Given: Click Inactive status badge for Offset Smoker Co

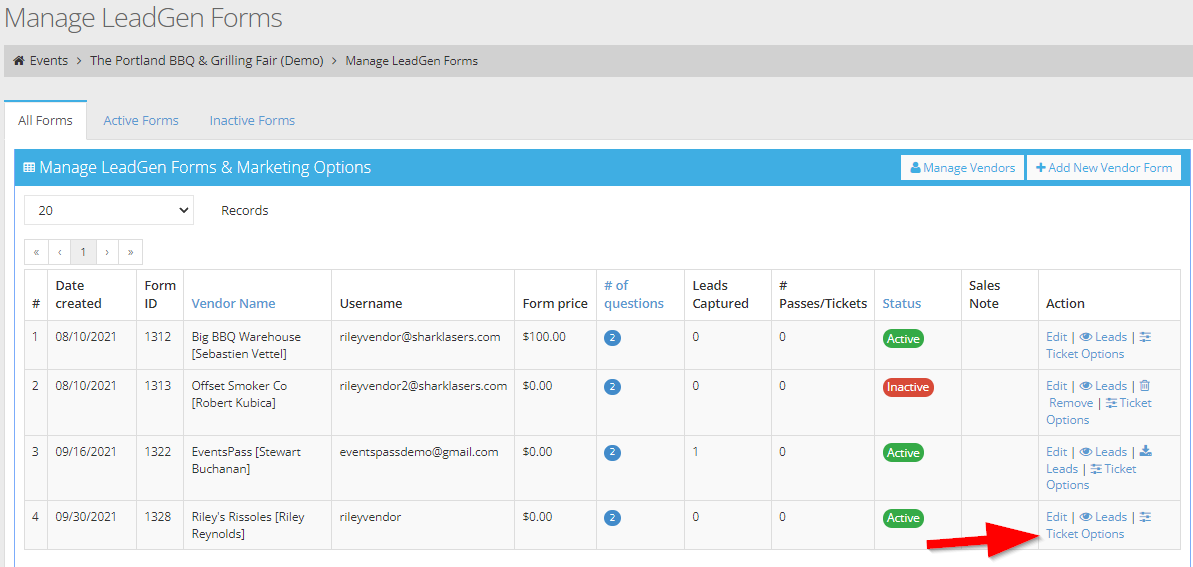Looking at the screenshot, I should [908, 387].
